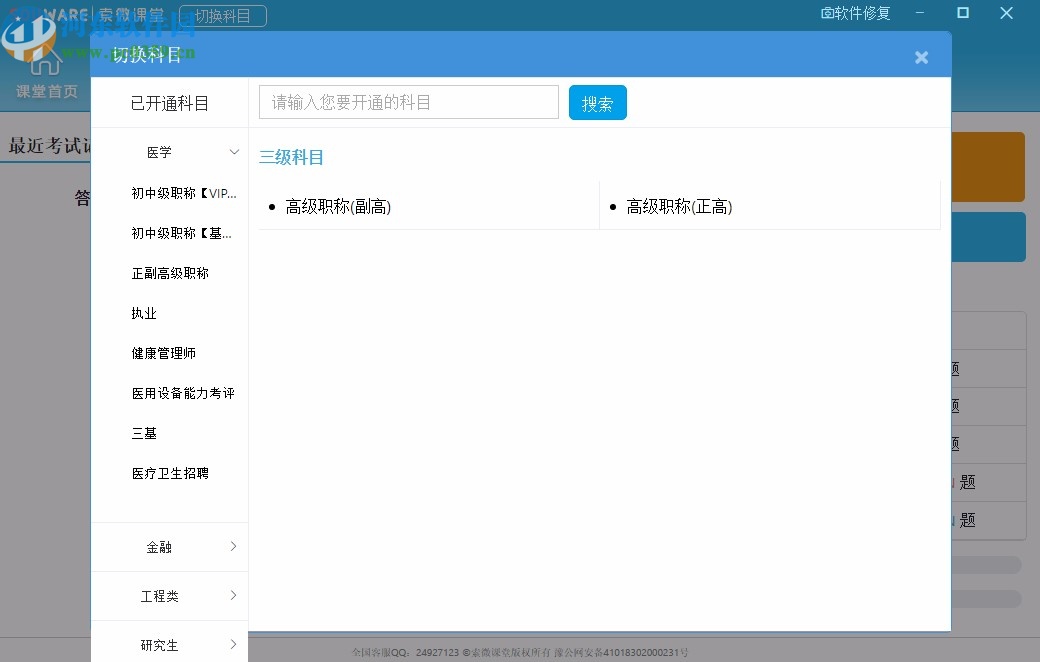Screen dimensions: 1040x662
Task: Click 切换科目 in the title bar
Action: click(x=223, y=15)
